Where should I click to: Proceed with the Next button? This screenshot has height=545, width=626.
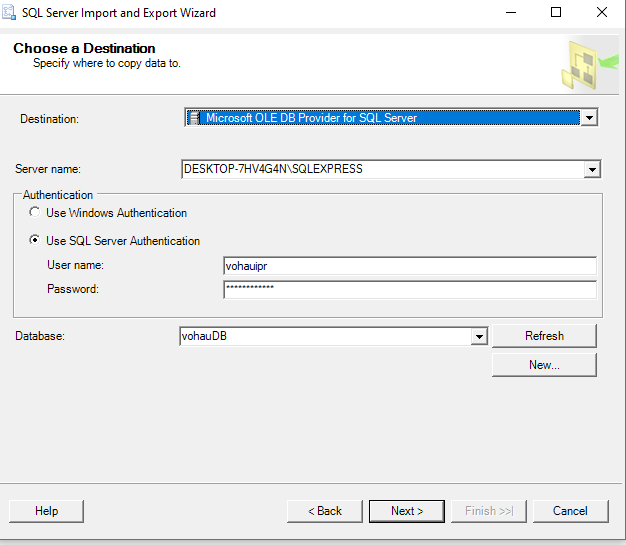click(406, 511)
